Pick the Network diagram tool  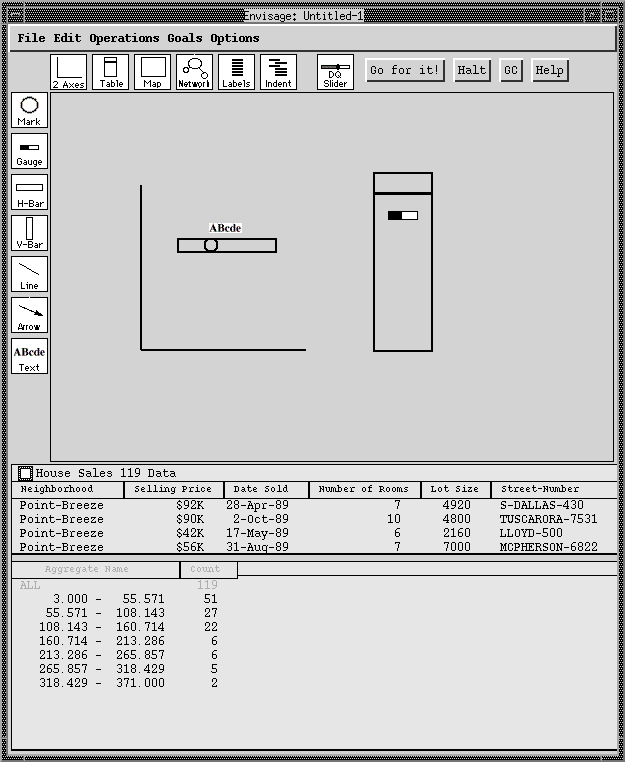(194, 72)
